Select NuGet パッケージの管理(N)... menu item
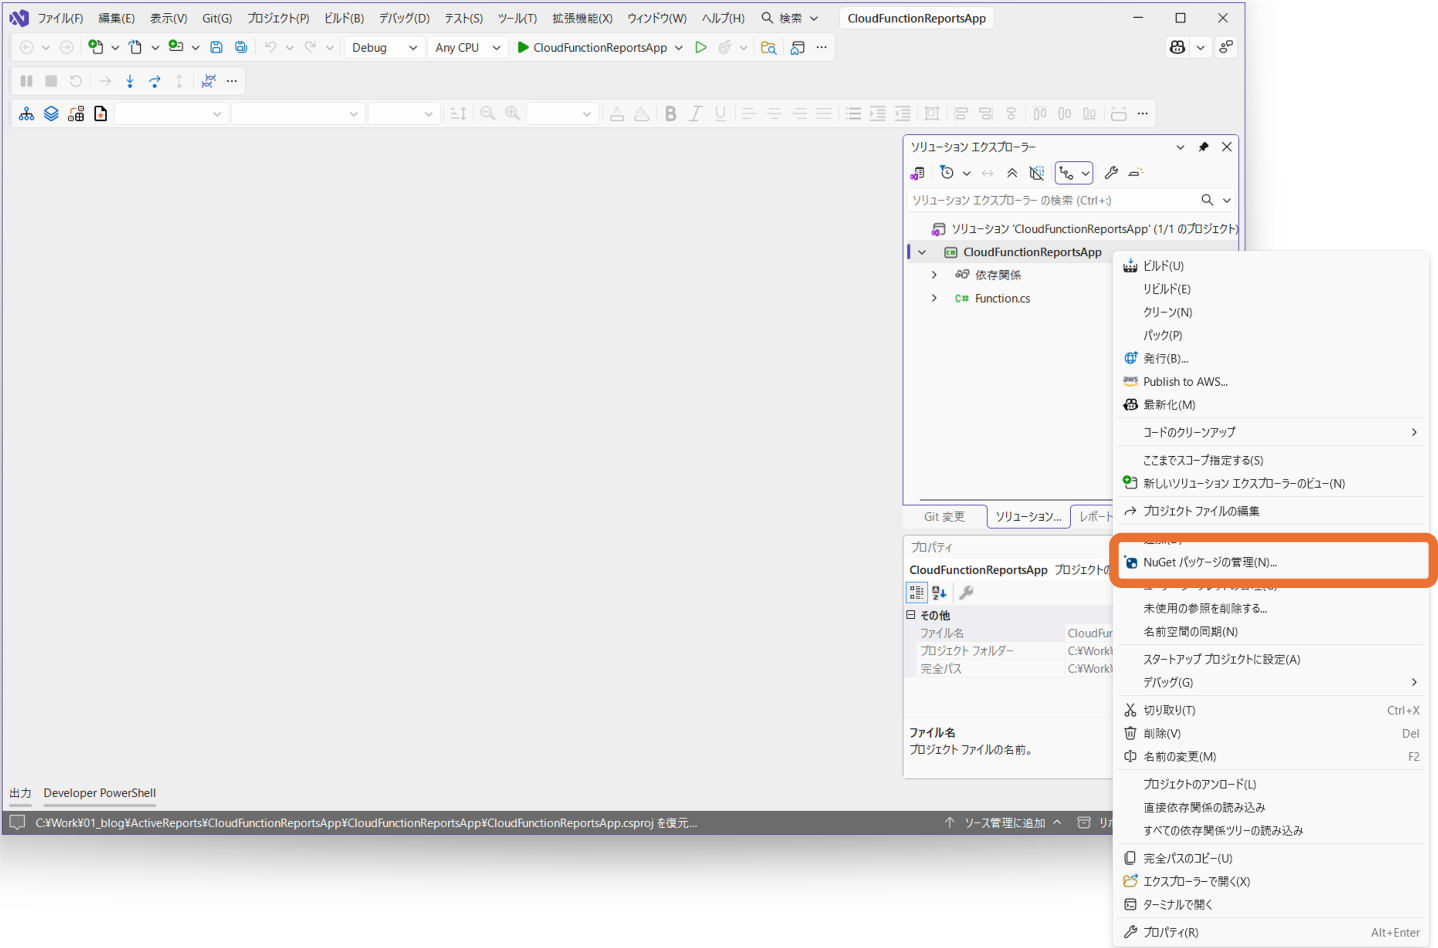This screenshot has width=1438, height=948. 1272,562
